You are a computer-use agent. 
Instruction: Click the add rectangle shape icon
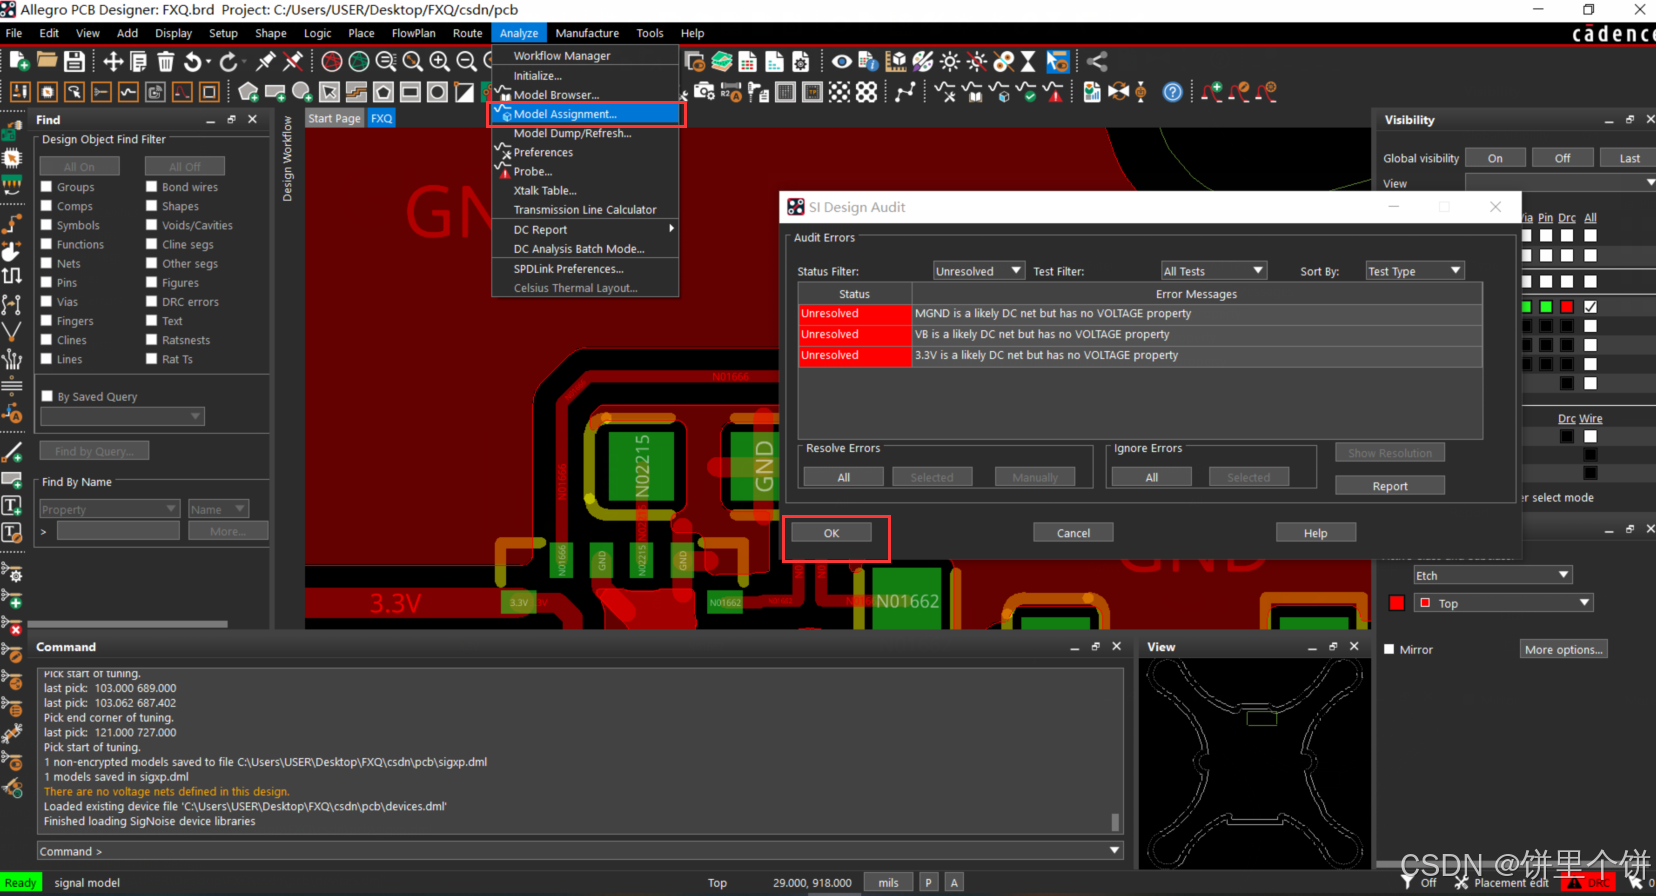[x=275, y=92]
